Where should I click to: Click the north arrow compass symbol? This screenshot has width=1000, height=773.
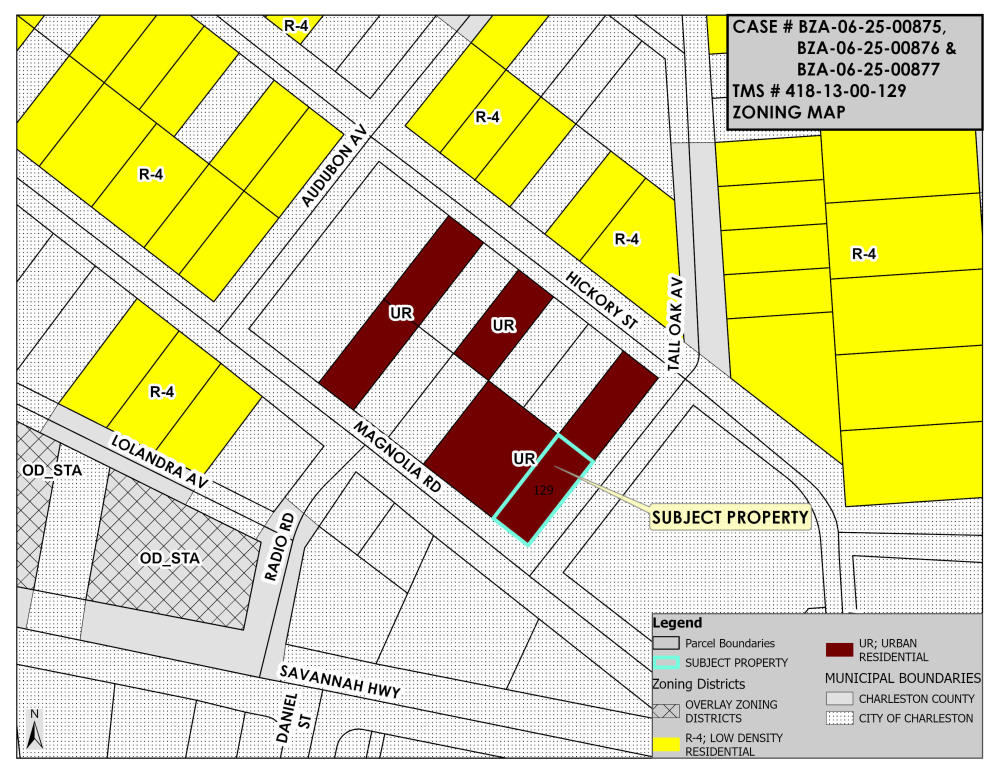point(34,728)
